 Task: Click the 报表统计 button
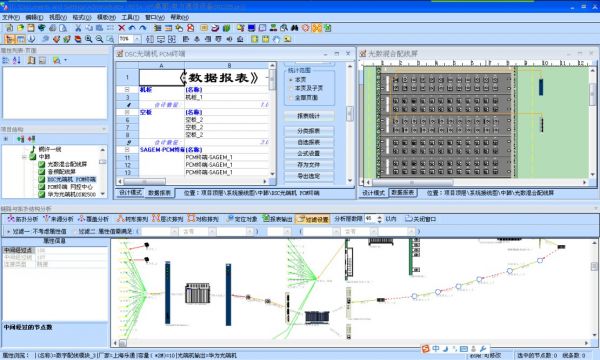point(309,116)
